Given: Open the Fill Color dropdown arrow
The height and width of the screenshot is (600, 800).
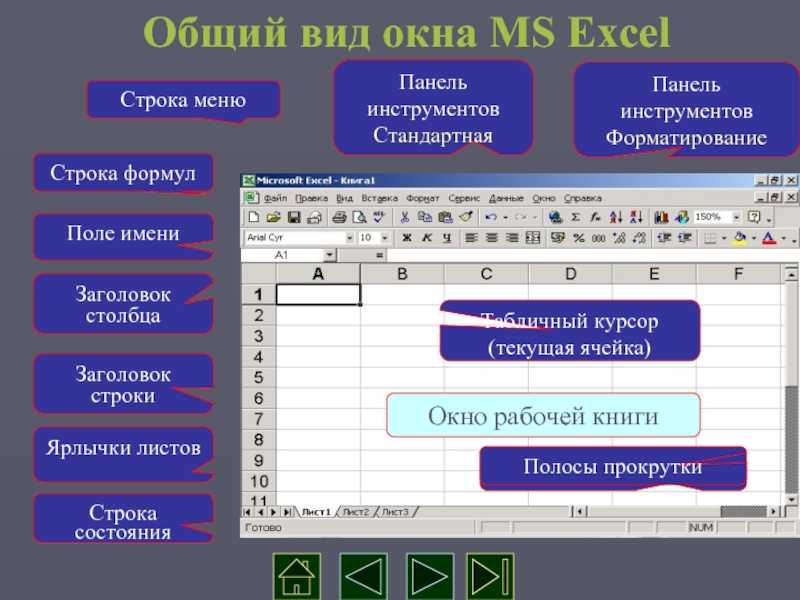Looking at the screenshot, I should point(754,238).
